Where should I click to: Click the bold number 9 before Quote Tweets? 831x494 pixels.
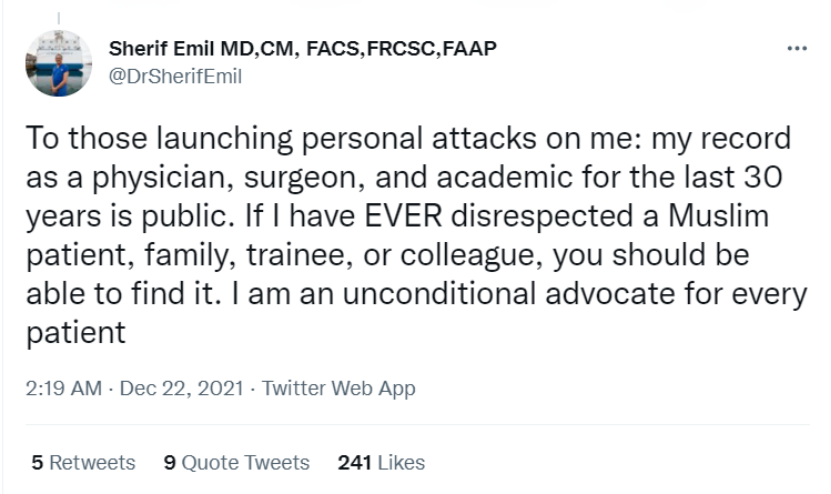(169, 462)
